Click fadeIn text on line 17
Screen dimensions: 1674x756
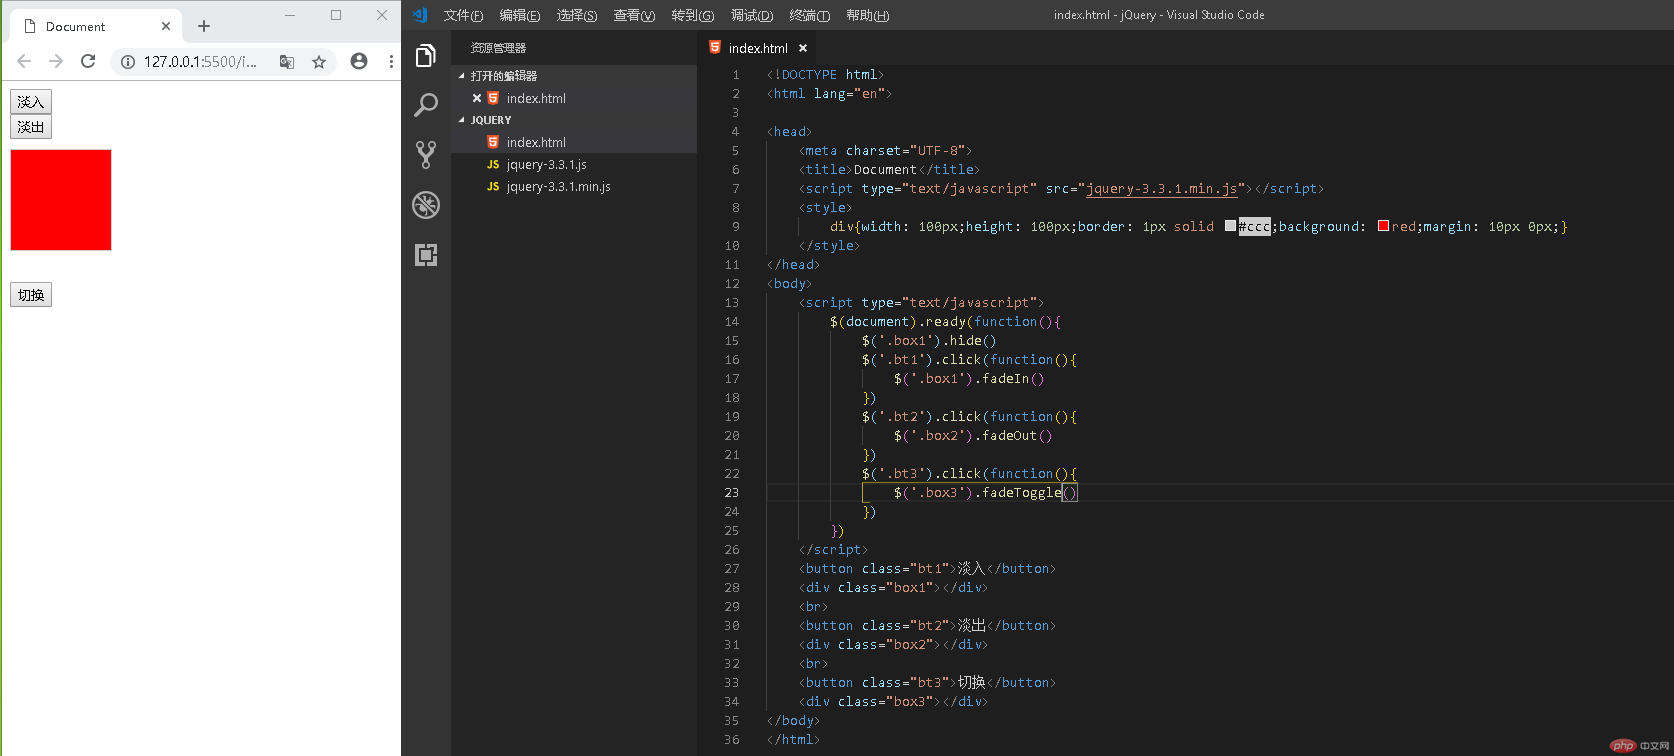click(1006, 378)
